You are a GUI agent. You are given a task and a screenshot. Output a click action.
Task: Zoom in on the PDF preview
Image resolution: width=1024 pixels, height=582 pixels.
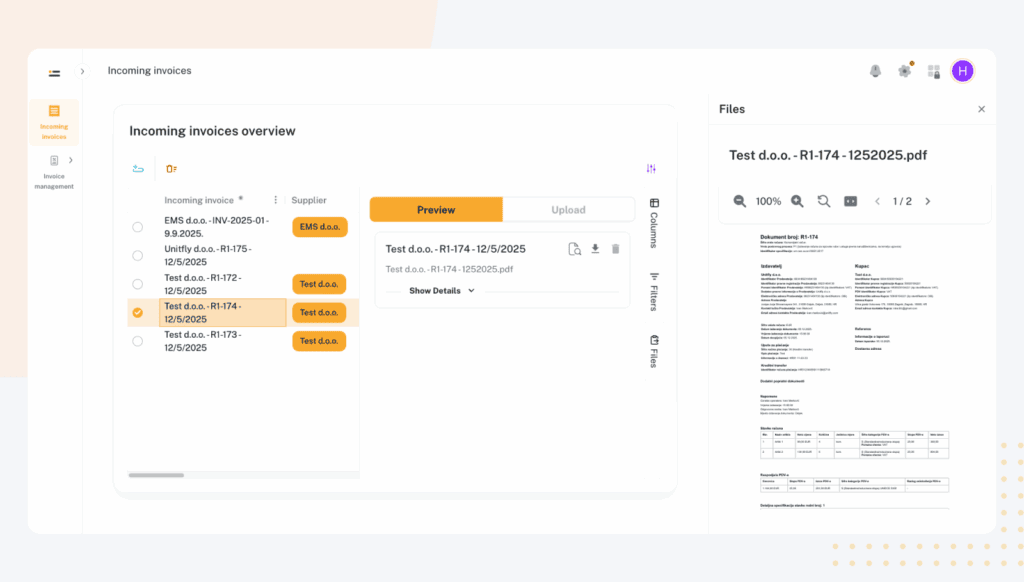796,200
